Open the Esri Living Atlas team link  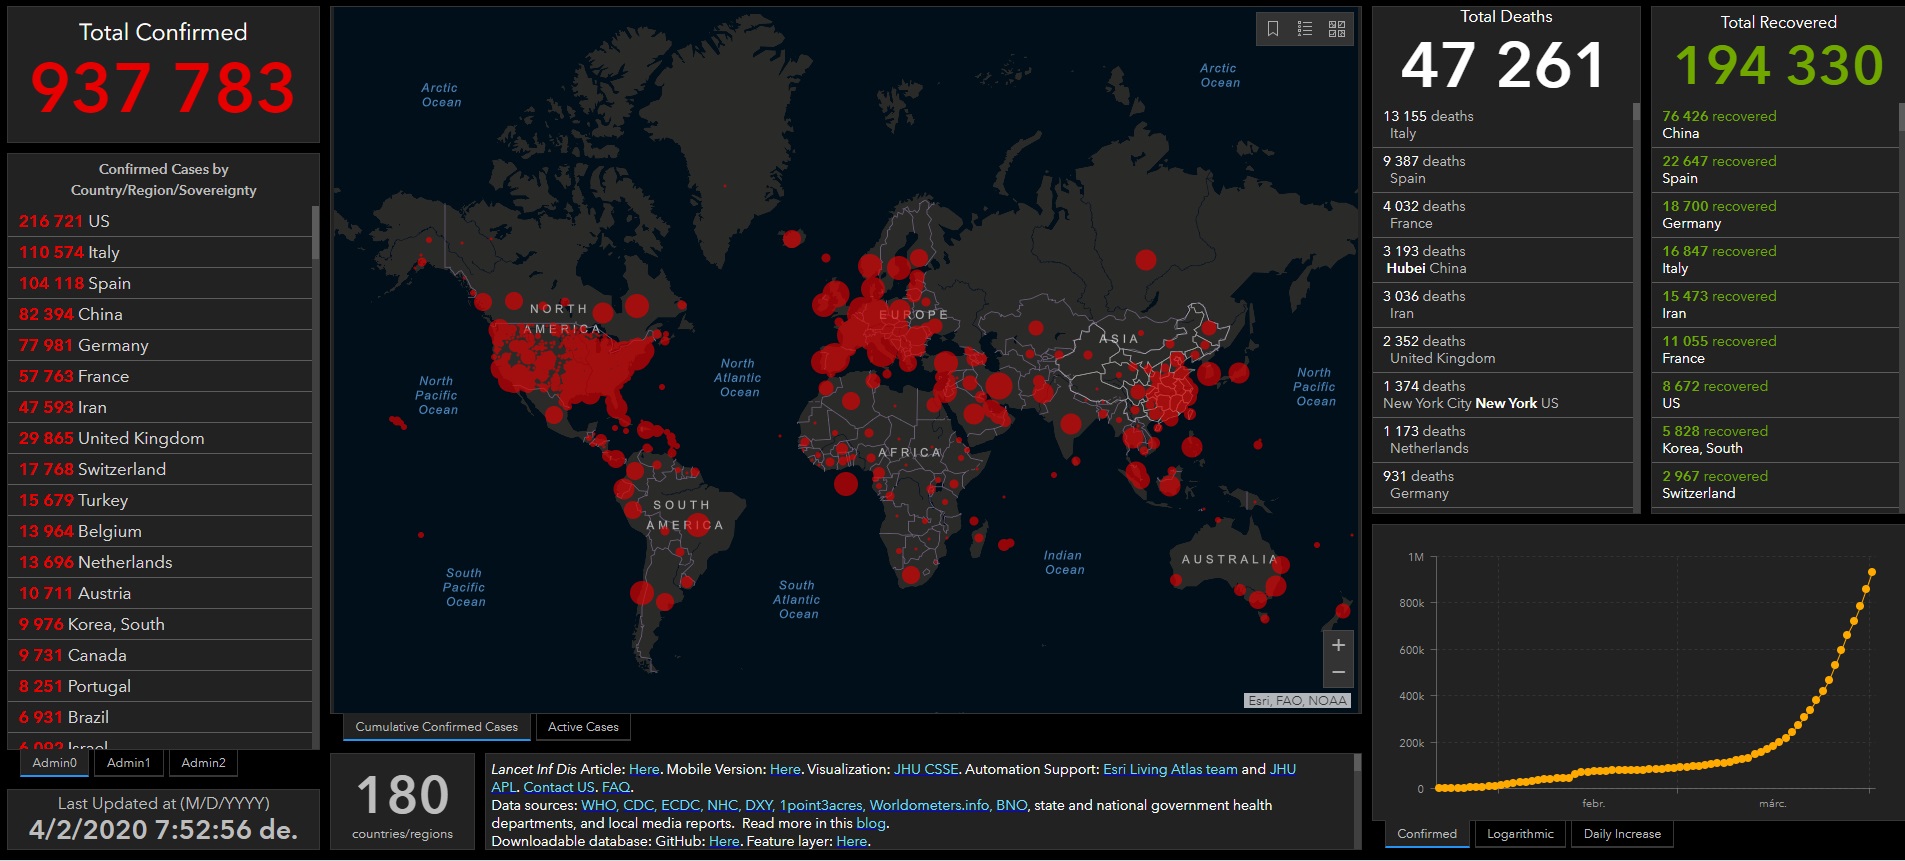coord(1170,769)
